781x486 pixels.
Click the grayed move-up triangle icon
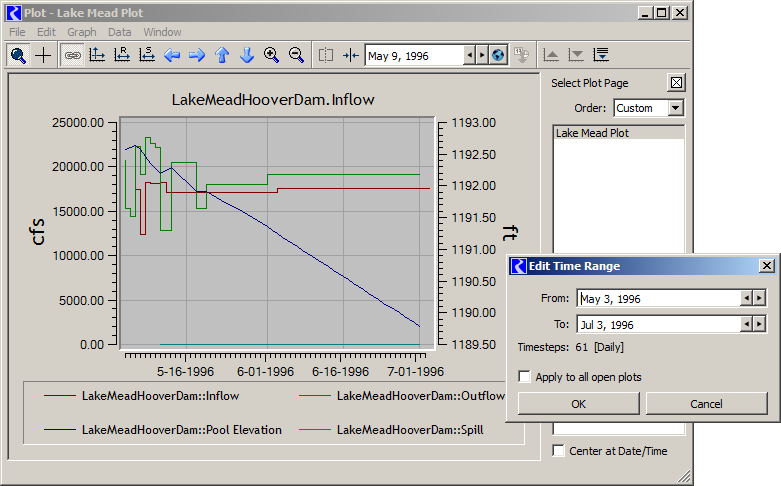(551, 55)
